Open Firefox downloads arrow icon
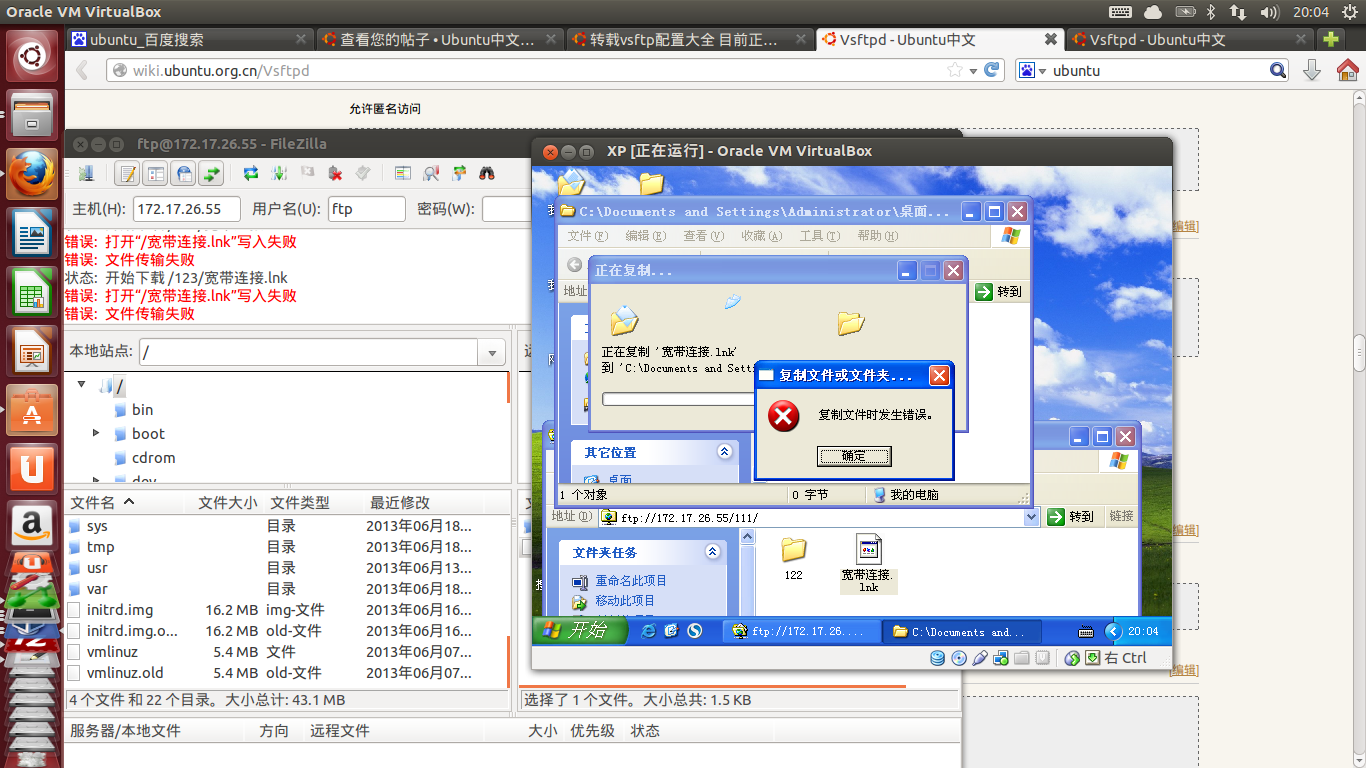The width and height of the screenshot is (1366, 768). coord(1312,70)
